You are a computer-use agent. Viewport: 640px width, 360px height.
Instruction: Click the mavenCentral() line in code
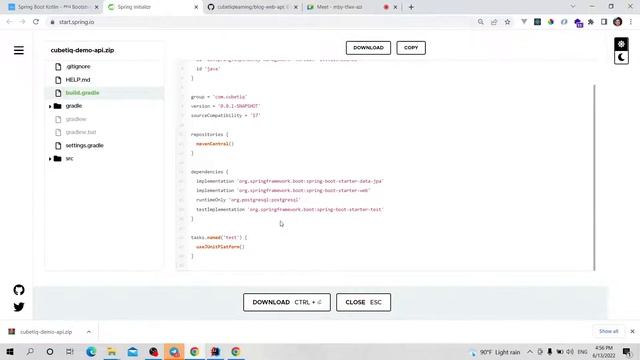tap(215, 144)
